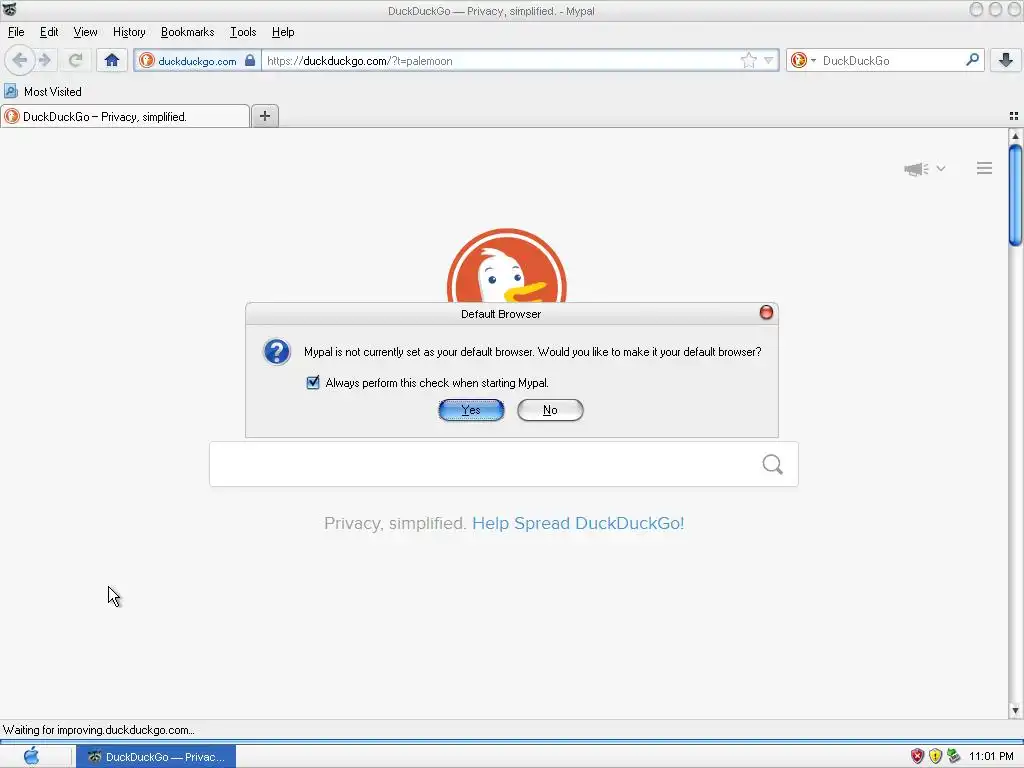The image size is (1024, 768).
Task: Click Yes to set default browser
Action: pyautogui.click(x=471, y=410)
